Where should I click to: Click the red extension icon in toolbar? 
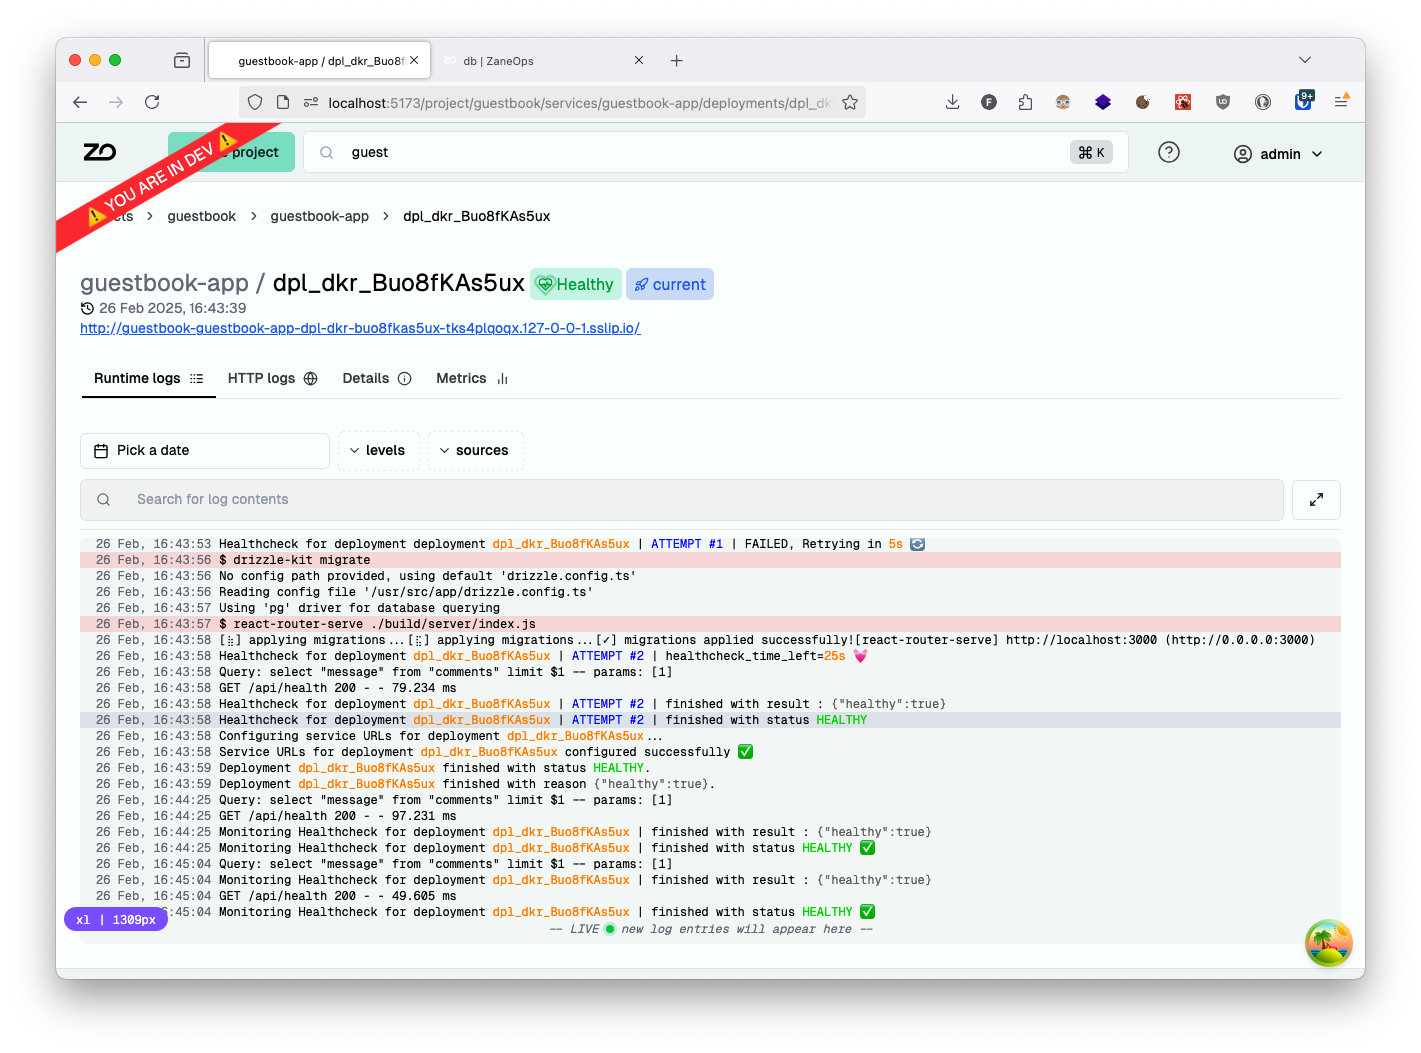(1183, 102)
